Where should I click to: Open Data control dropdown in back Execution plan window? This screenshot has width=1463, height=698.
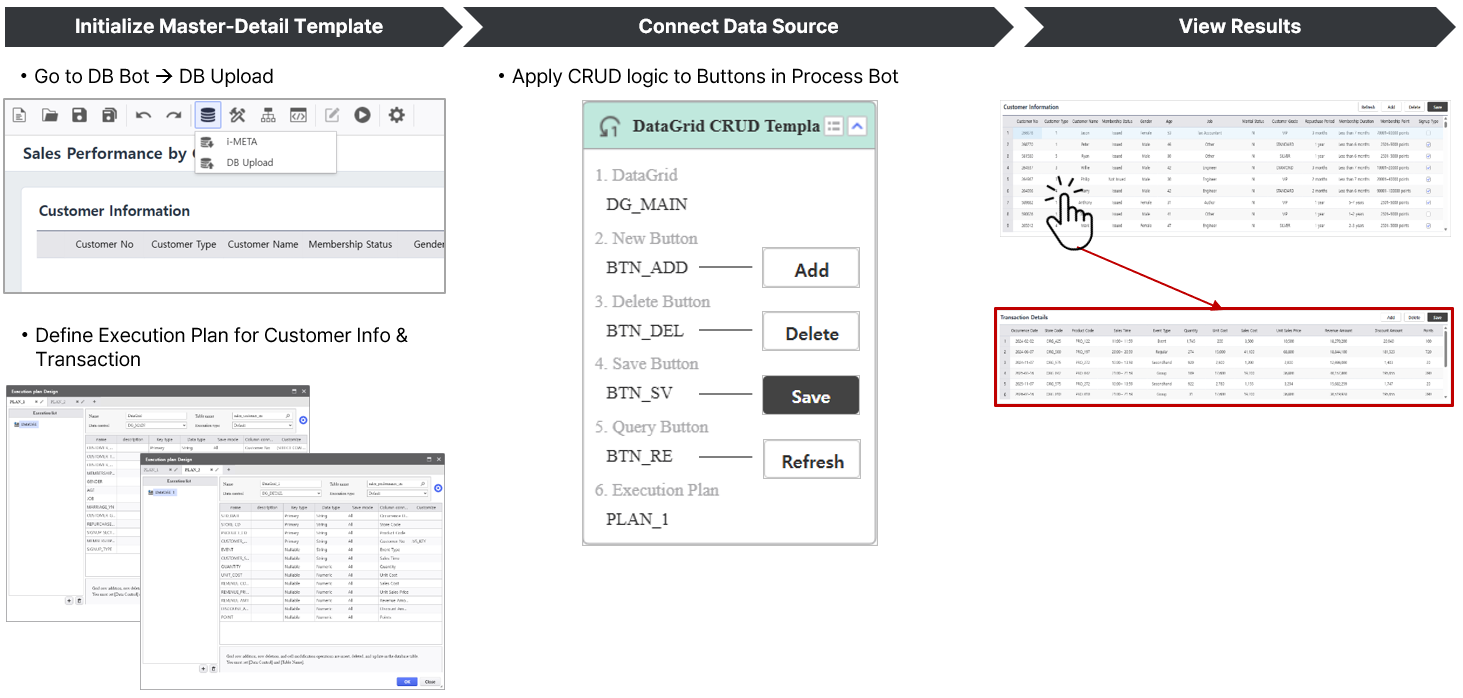click(156, 425)
